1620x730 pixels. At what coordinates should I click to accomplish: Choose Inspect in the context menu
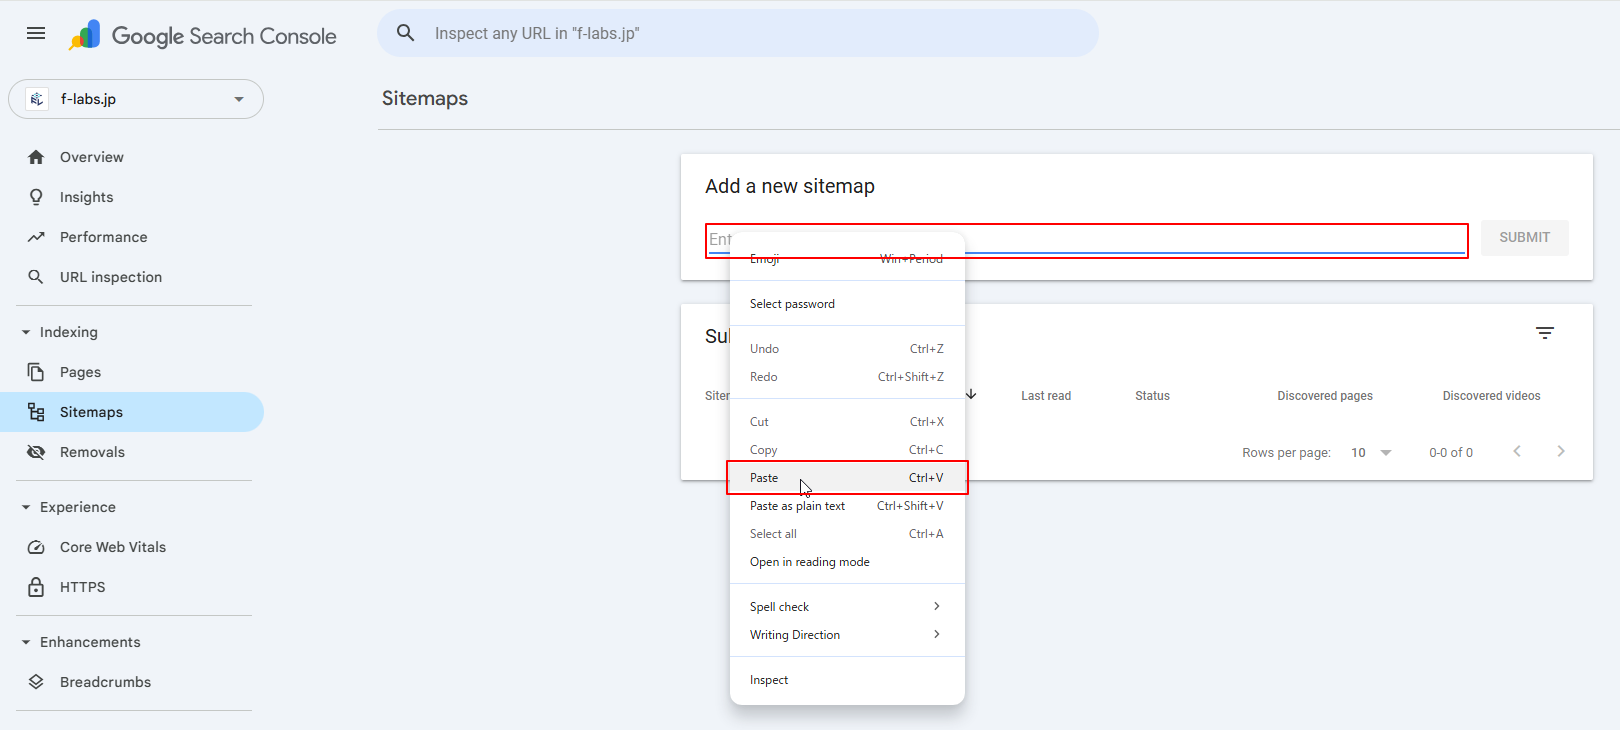pyautogui.click(x=847, y=680)
